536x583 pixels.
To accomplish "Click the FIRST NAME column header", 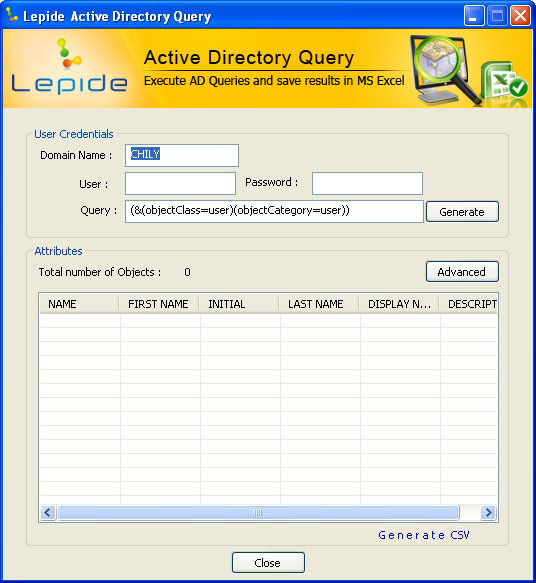I will (x=159, y=304).
